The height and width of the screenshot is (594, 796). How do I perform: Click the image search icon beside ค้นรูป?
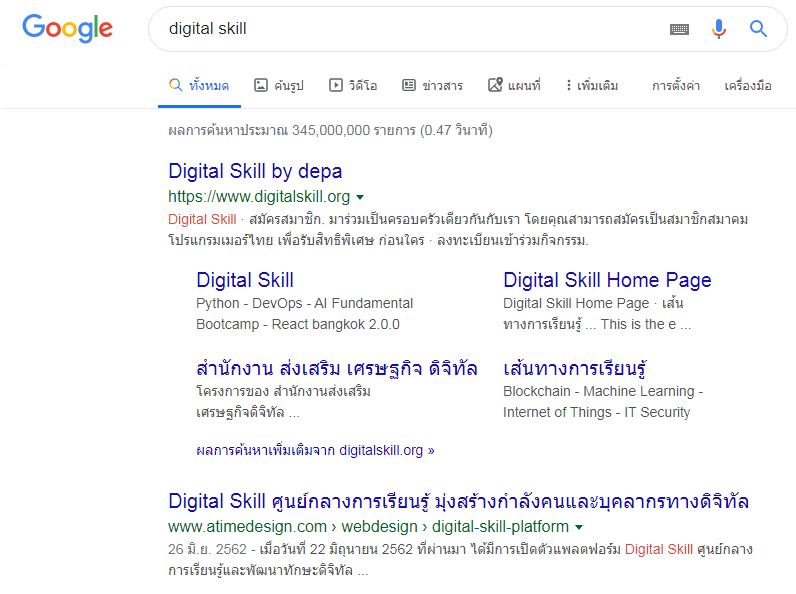pyautogui.click(x=260, y=85)
